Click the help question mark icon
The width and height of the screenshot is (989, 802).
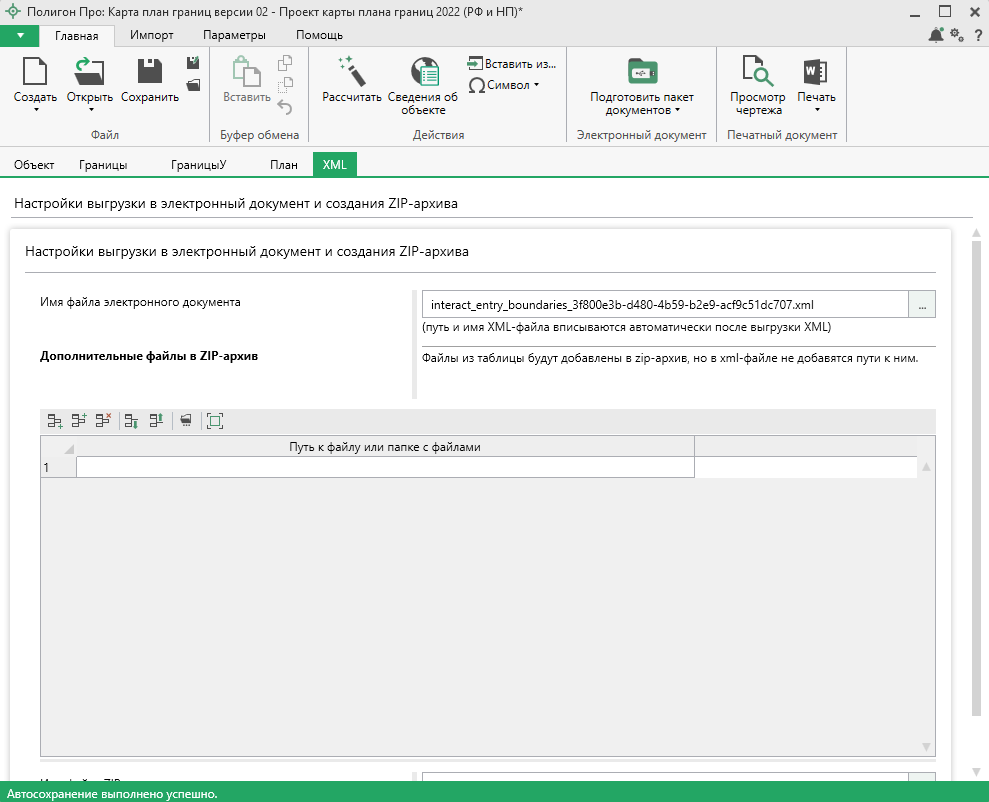[x=976, y=36]
